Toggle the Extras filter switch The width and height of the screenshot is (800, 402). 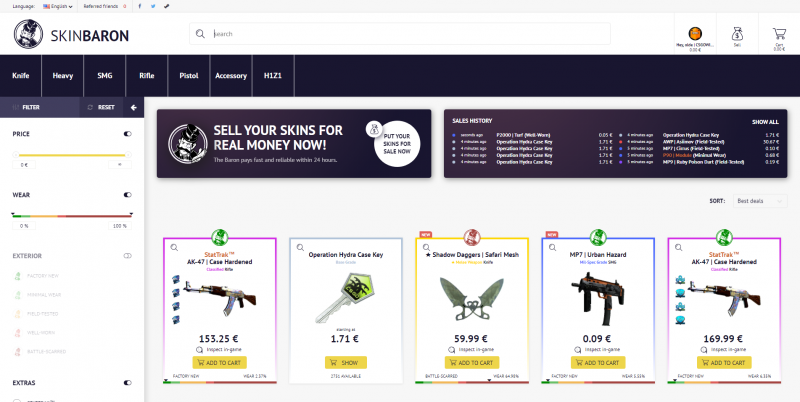[x=128, y=383]
